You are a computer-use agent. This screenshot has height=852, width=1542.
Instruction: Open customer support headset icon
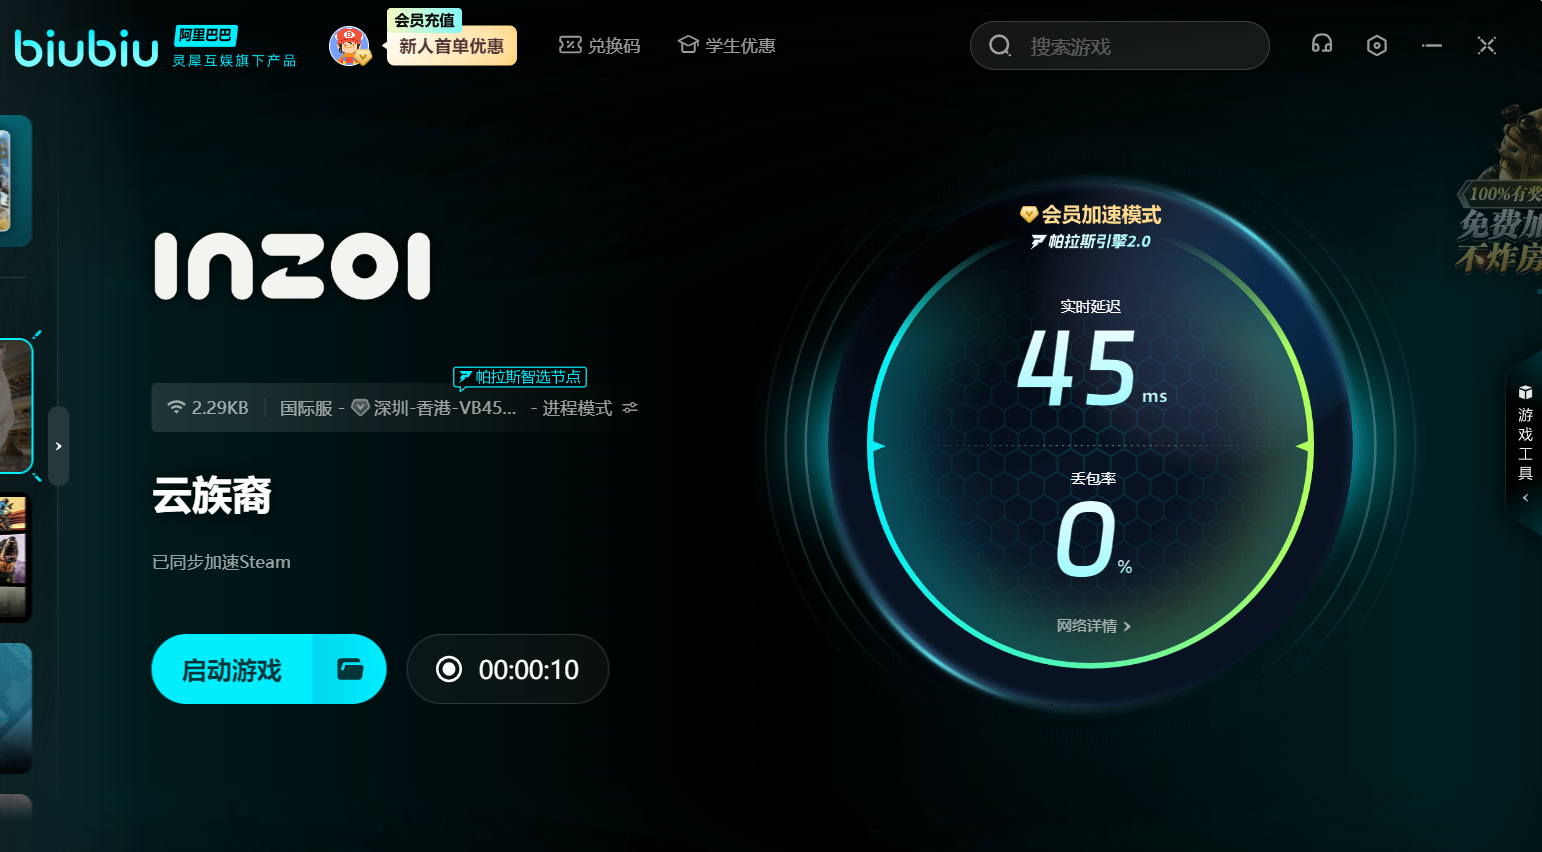(x=1322, y=45)
